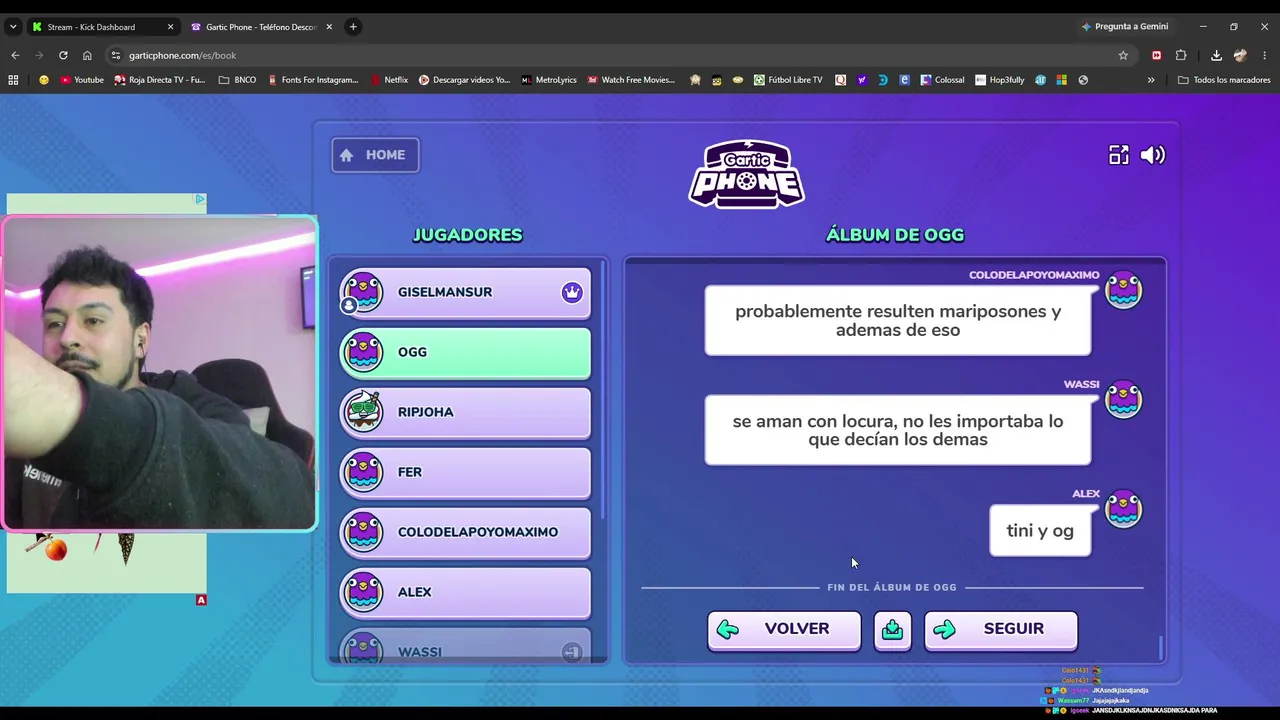This screenshot has height=720, width=1280.
Task: Open the Fútbol Libre TV bookmark
Action: [788, 80]
